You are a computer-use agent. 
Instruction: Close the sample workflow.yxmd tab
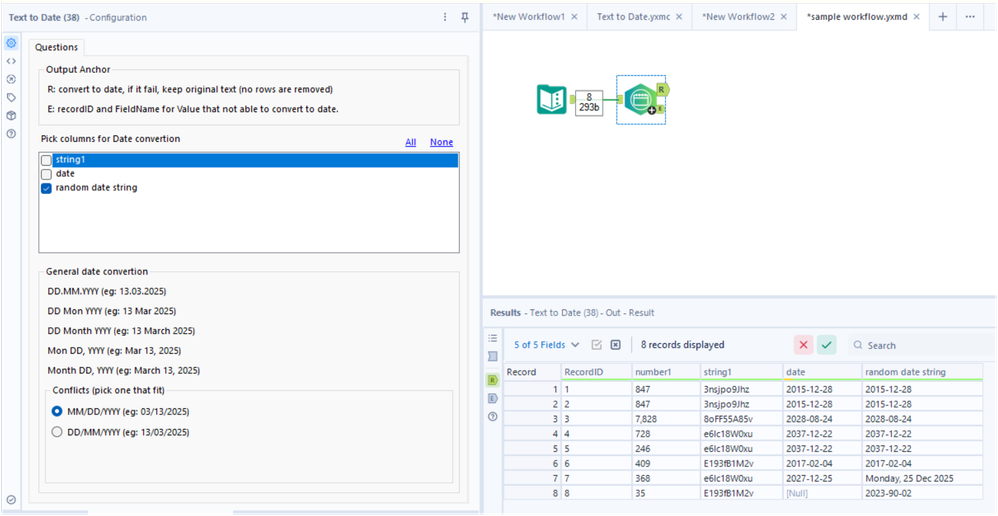[917, 17]
